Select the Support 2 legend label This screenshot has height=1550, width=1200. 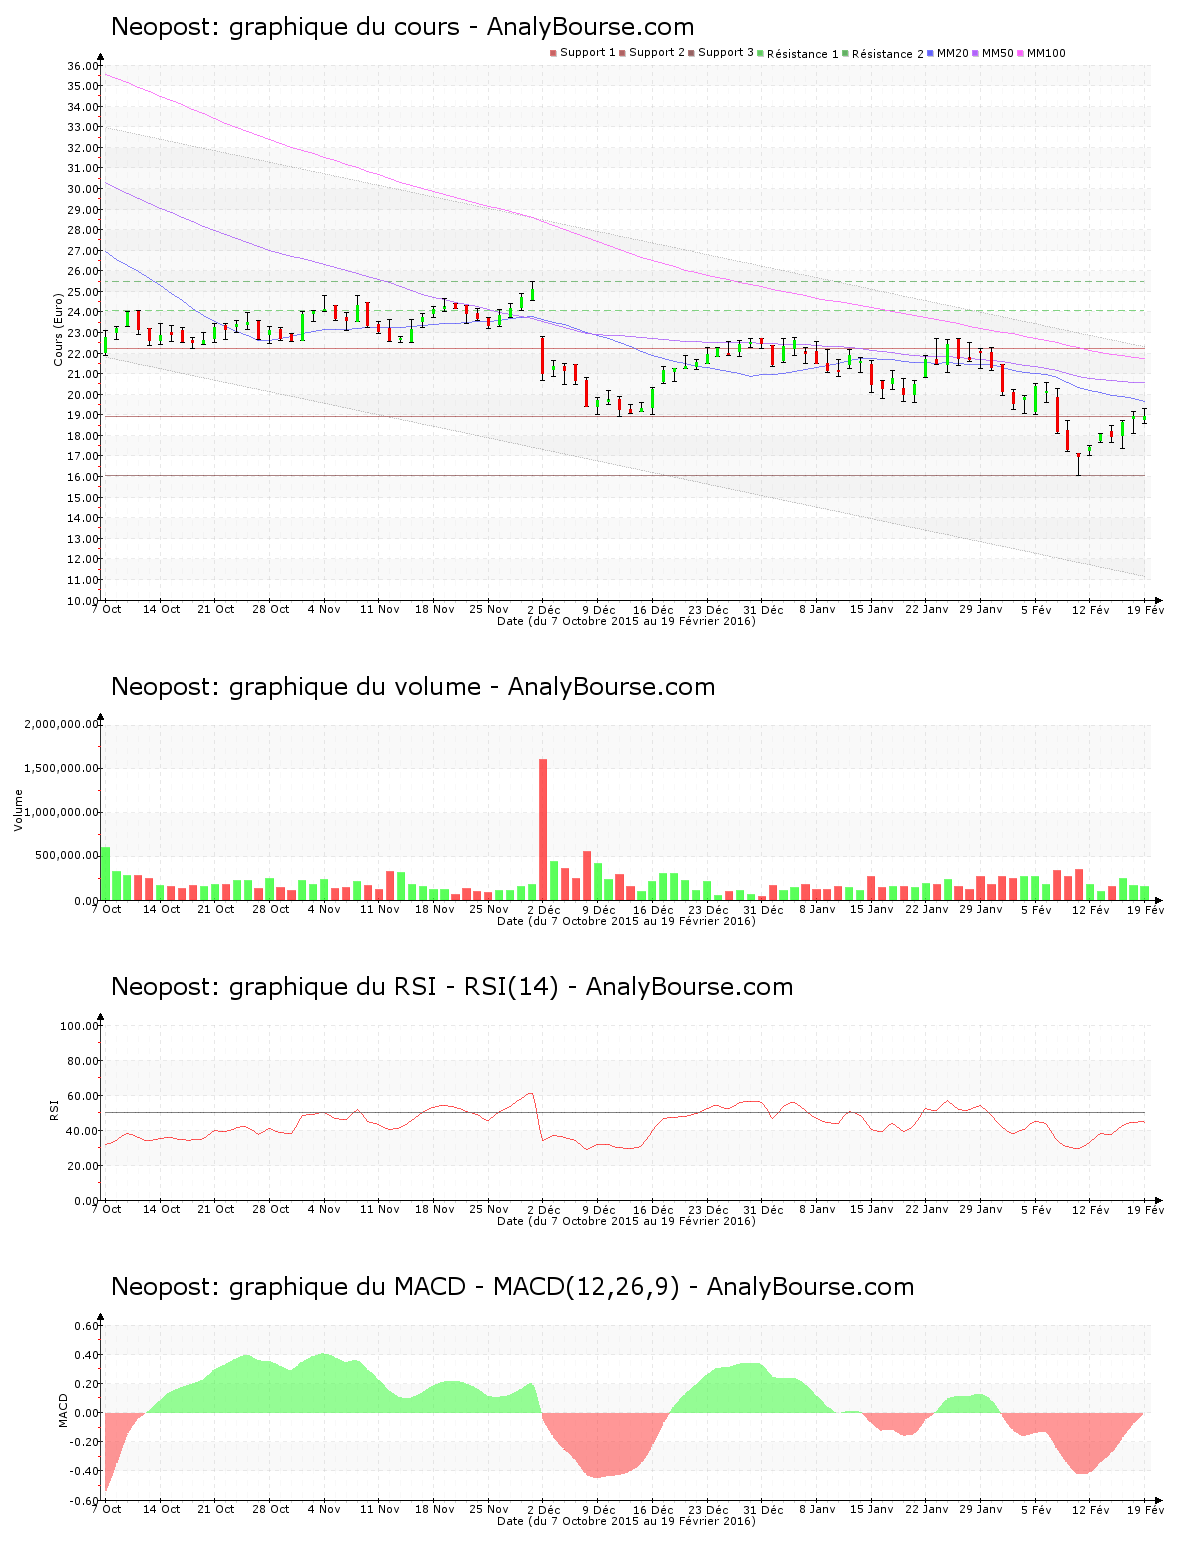(657, 53)
